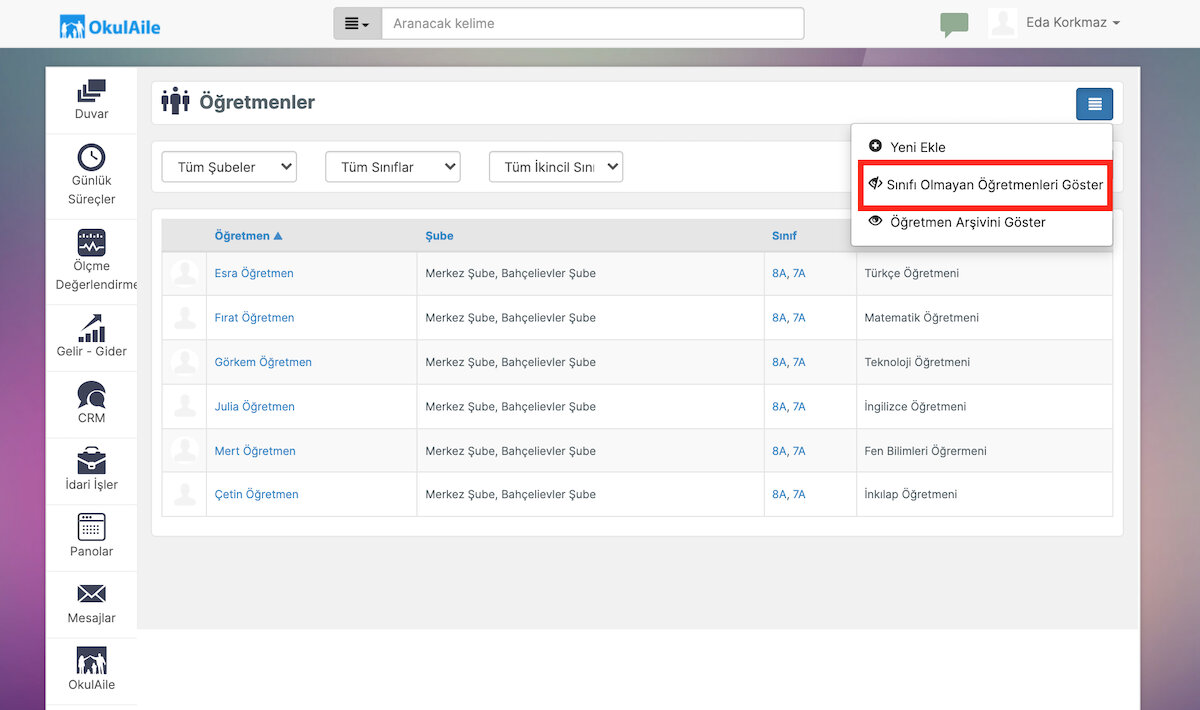The height and width of the screenshot is (710, 1200).
Task: Click Esra Öğretmen's avatar thumbnail
Action: point(184,273)
